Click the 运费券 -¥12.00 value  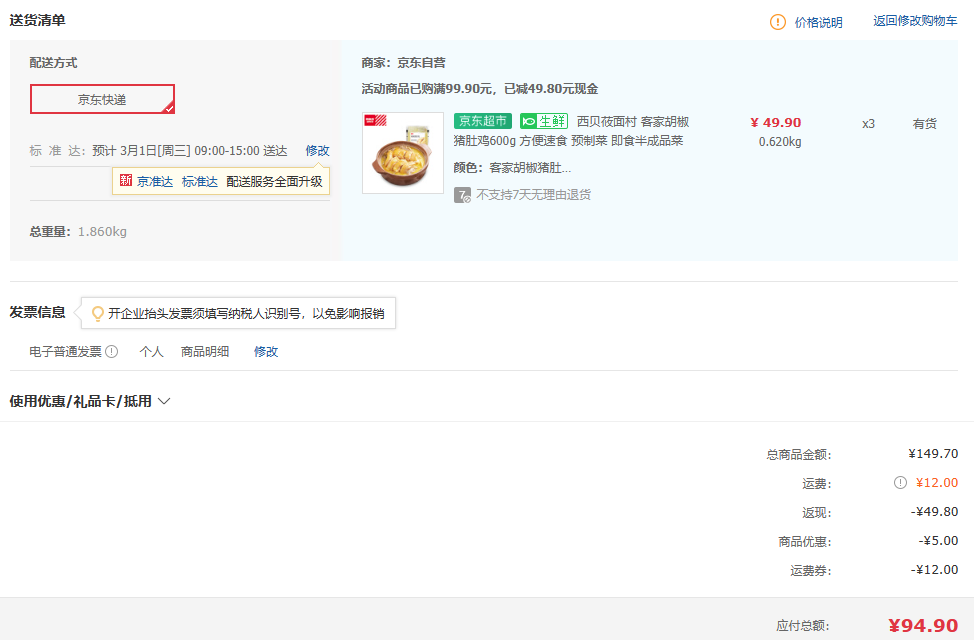[x=934, y=570]
